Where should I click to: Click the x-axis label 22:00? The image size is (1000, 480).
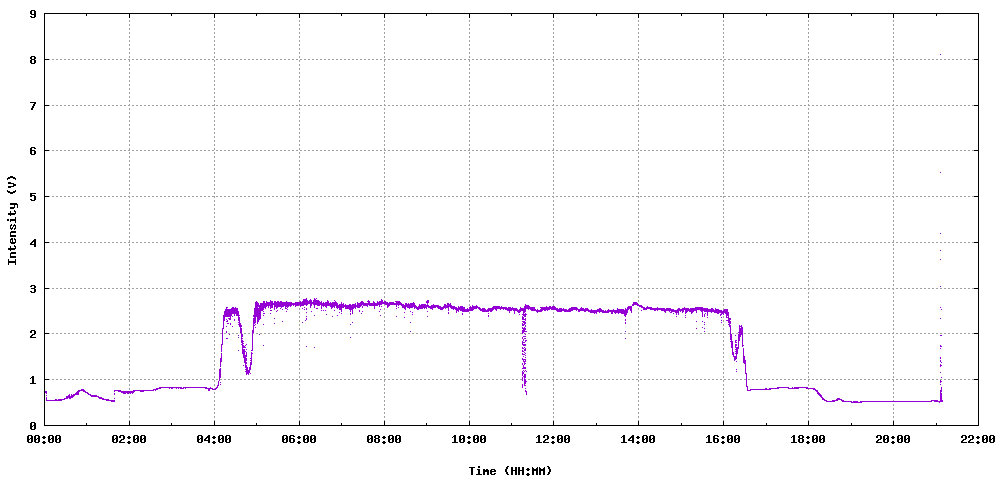coord(978,440)
